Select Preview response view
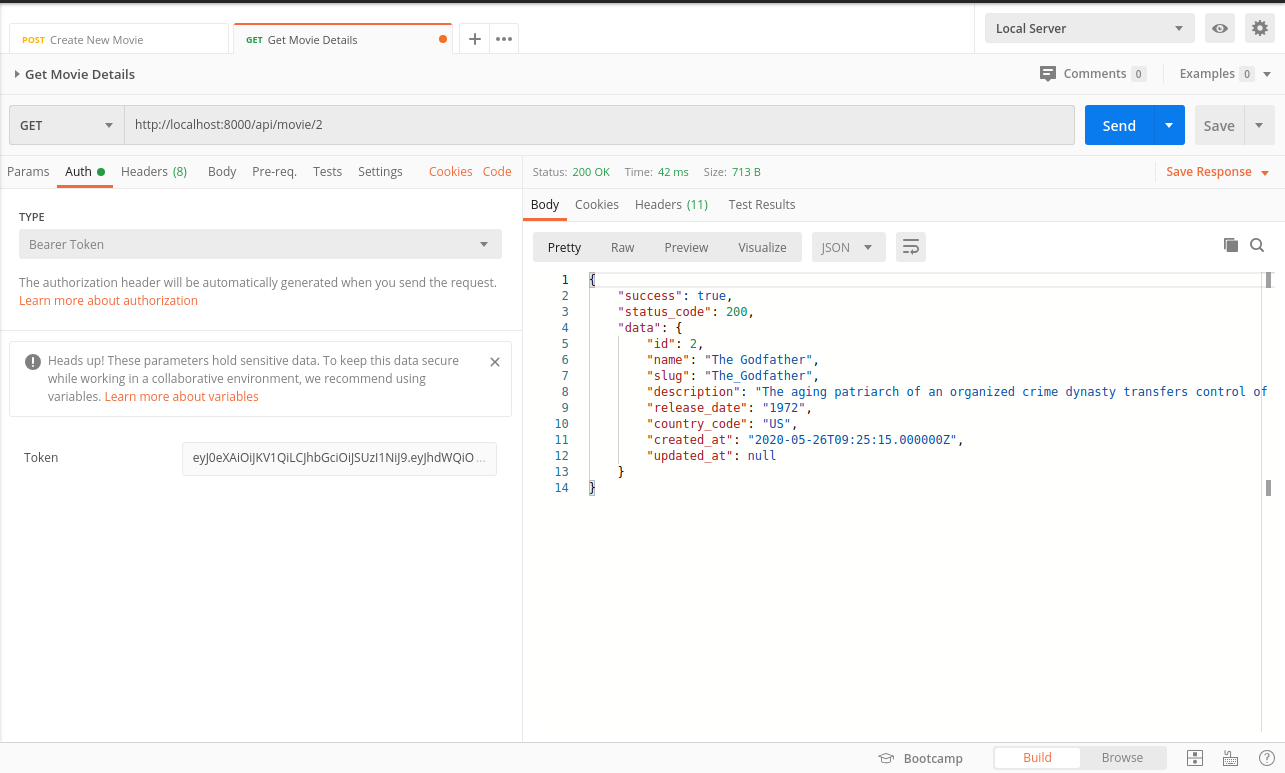Image resolution: width=1285 pixels, height=773 pixels. [686, 247]
